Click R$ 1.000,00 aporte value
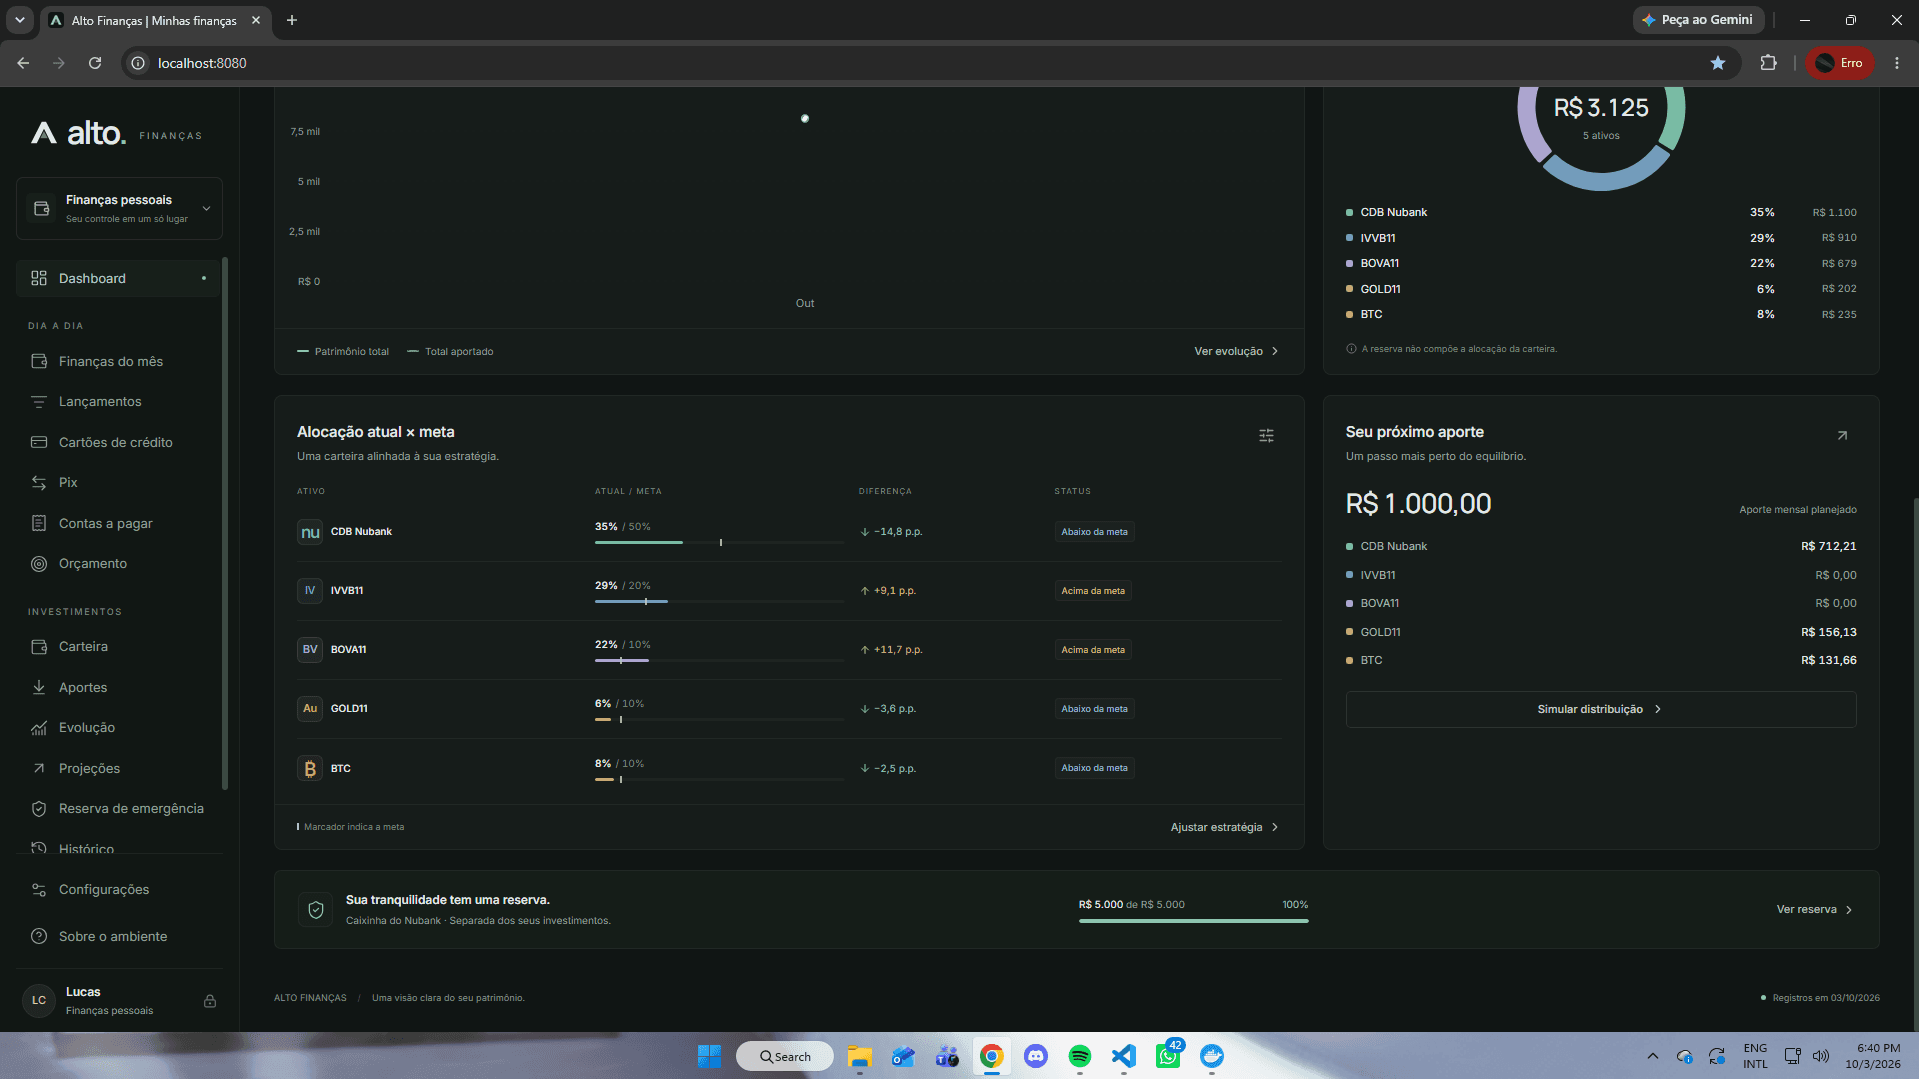Viewport: 1919px width, 1079px height. pos(1418,503)
